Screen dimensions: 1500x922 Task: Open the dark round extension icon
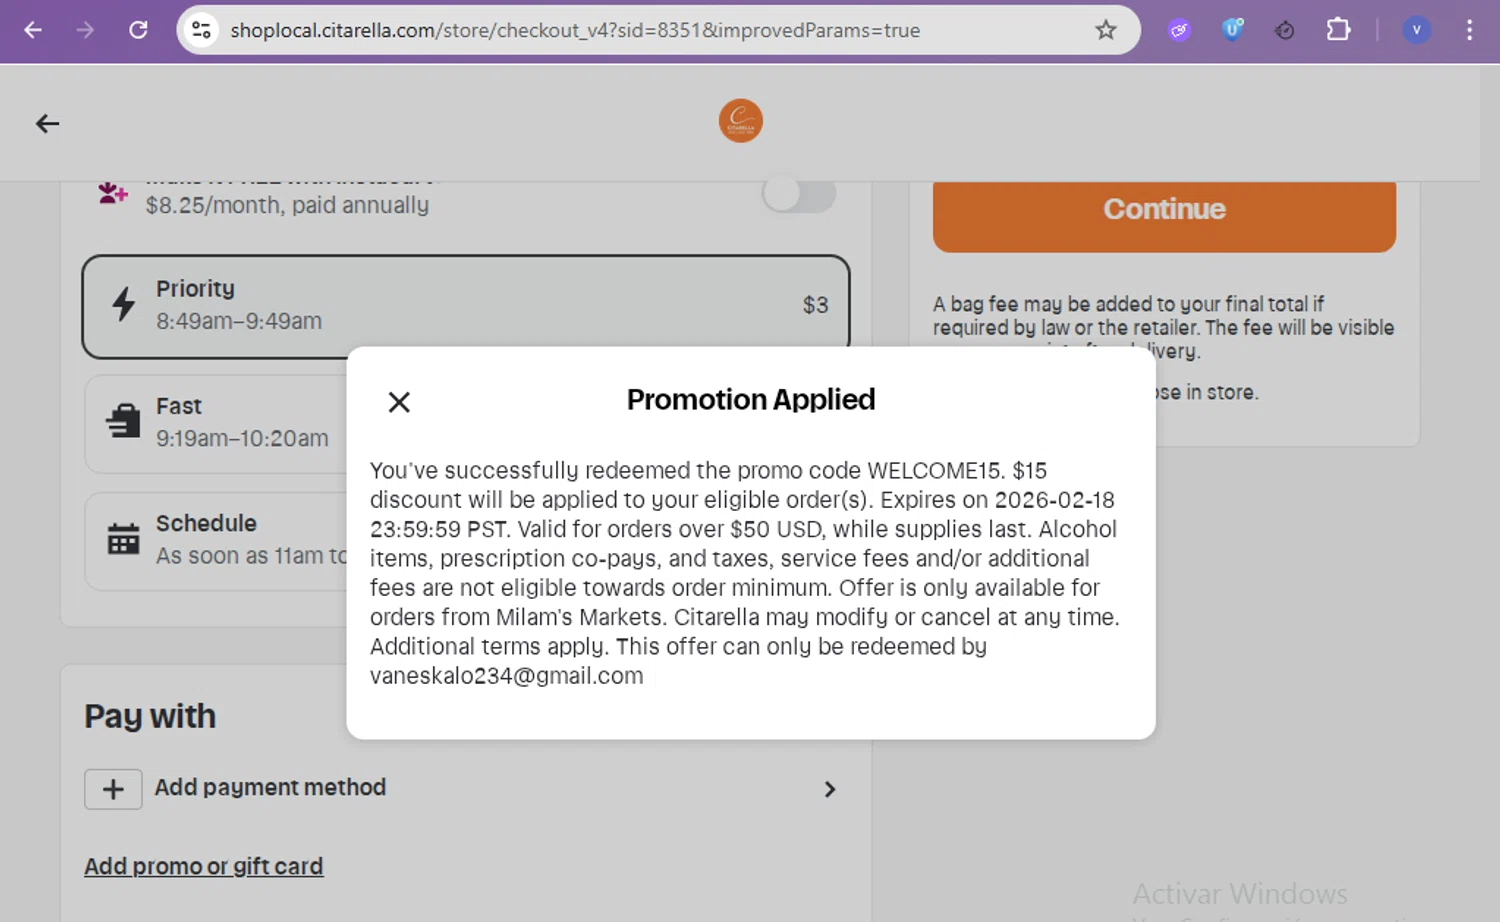pyautogui.click(x=1285, y=30)
